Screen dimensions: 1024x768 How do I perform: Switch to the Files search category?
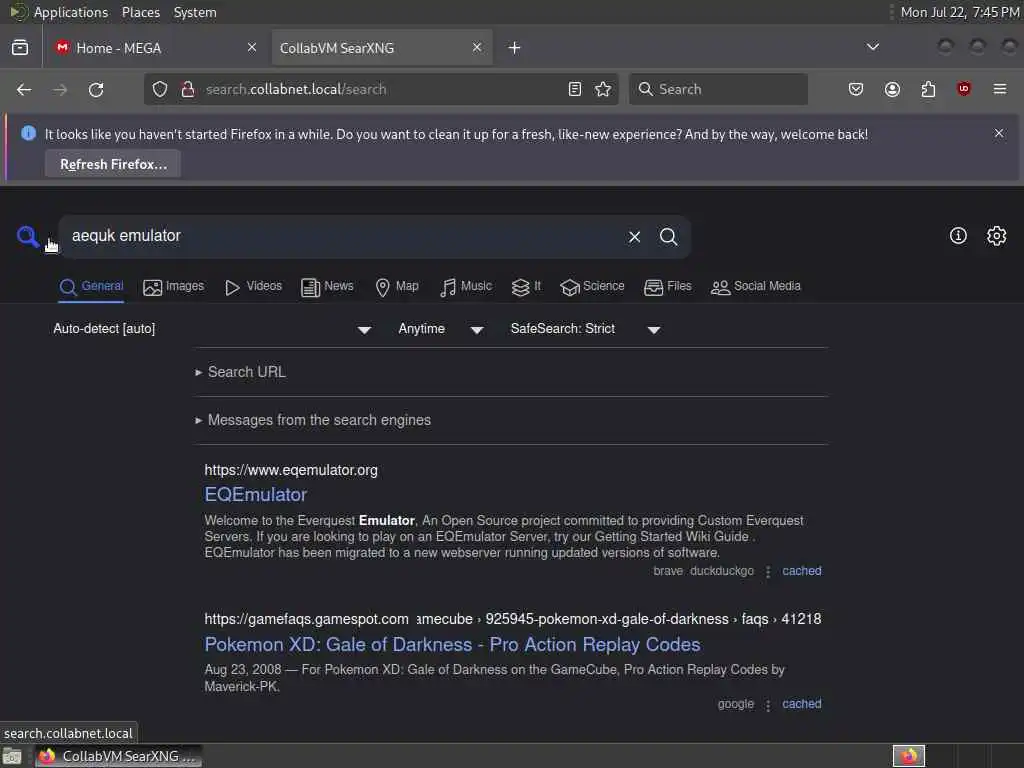pyautogui.click(x=667, y=287)
